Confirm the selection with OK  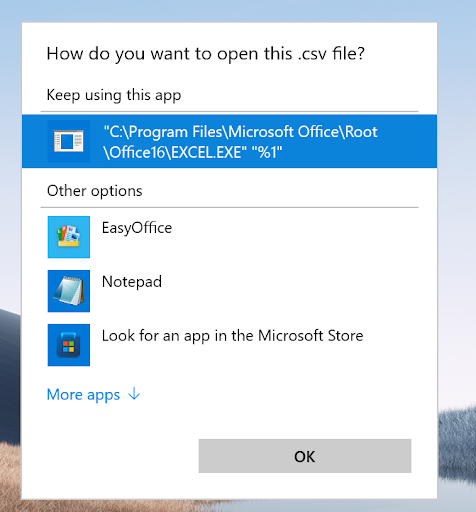(305, 456)
